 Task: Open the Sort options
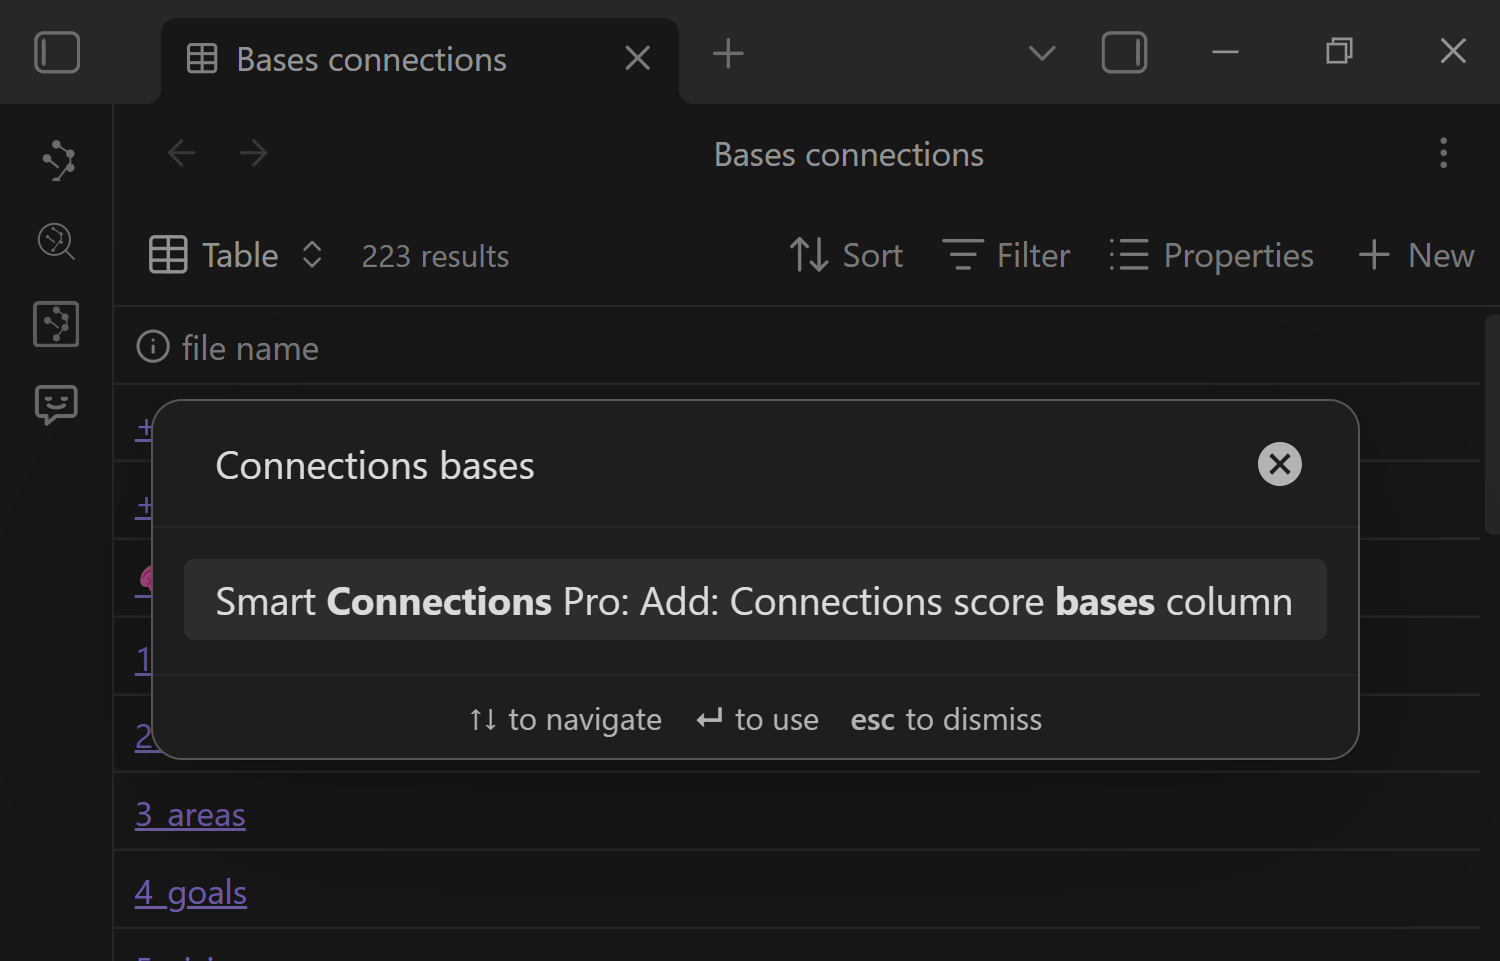pyautogui.click(x=846, y=256)
